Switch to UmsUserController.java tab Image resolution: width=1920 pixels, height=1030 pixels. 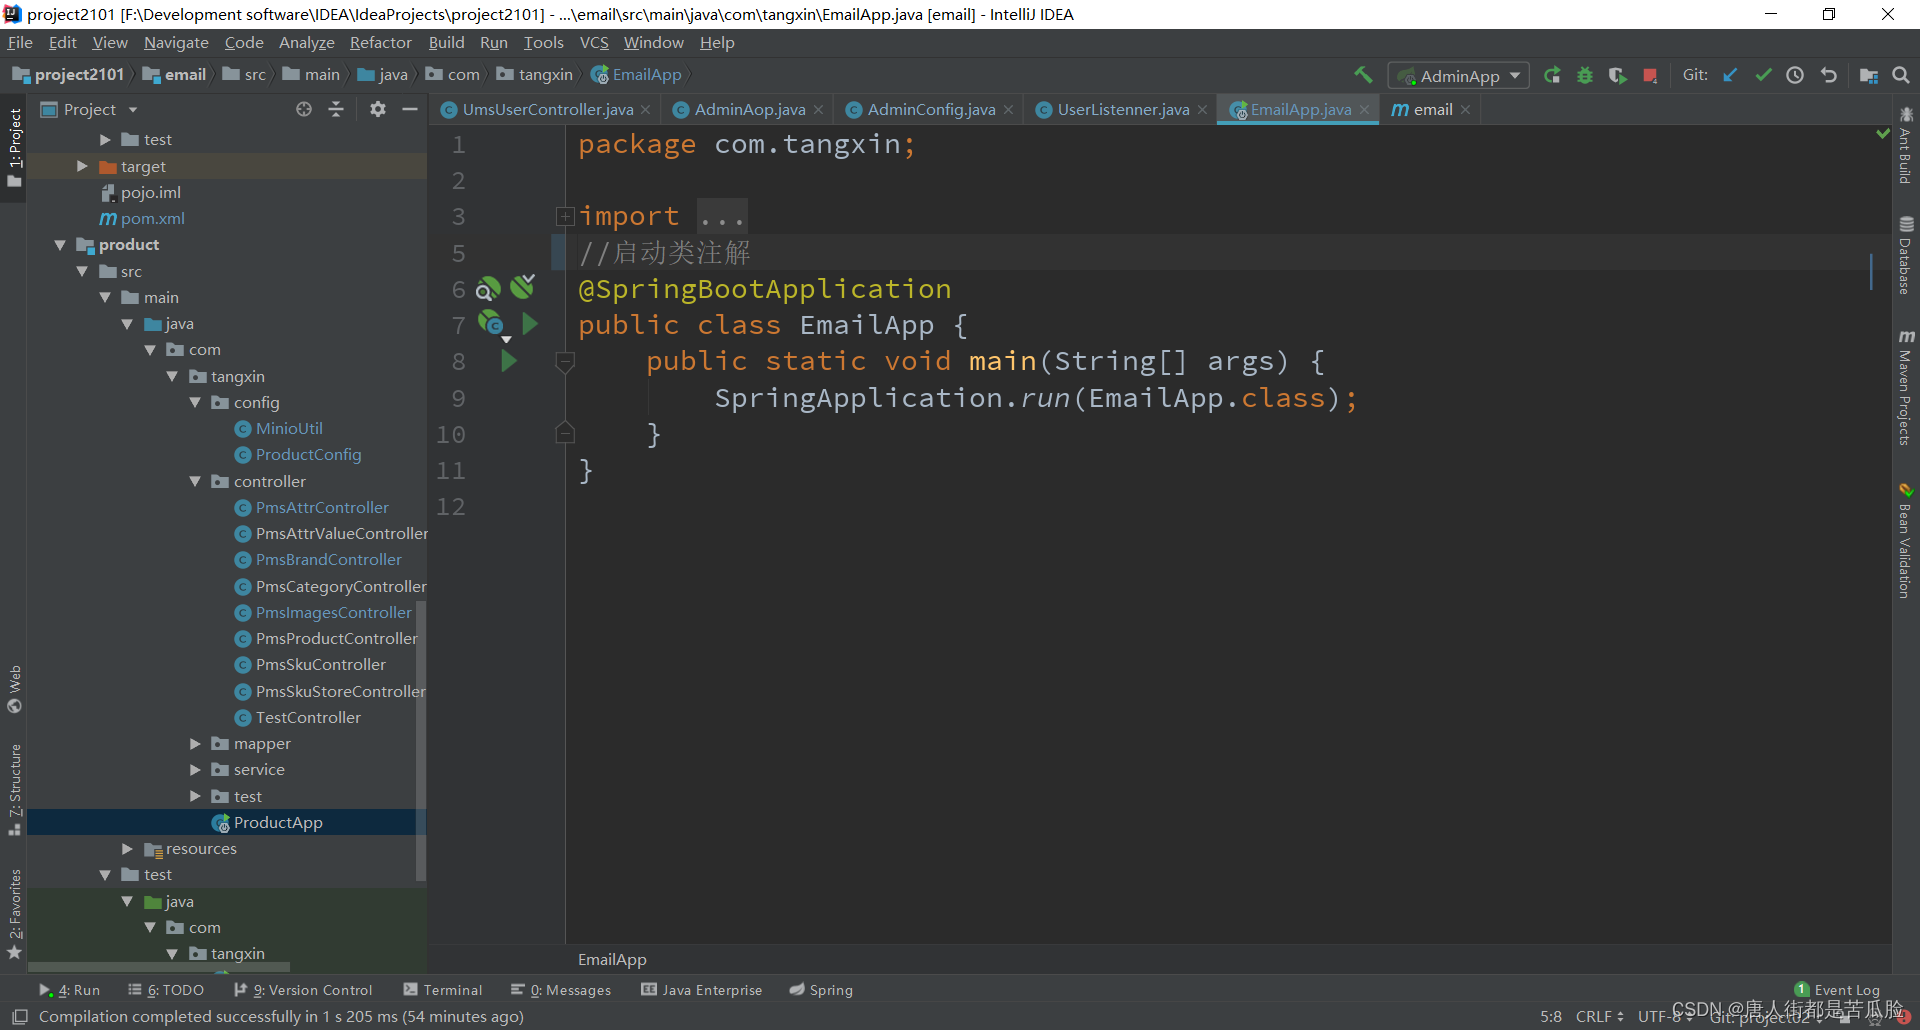tap(547, 109)
